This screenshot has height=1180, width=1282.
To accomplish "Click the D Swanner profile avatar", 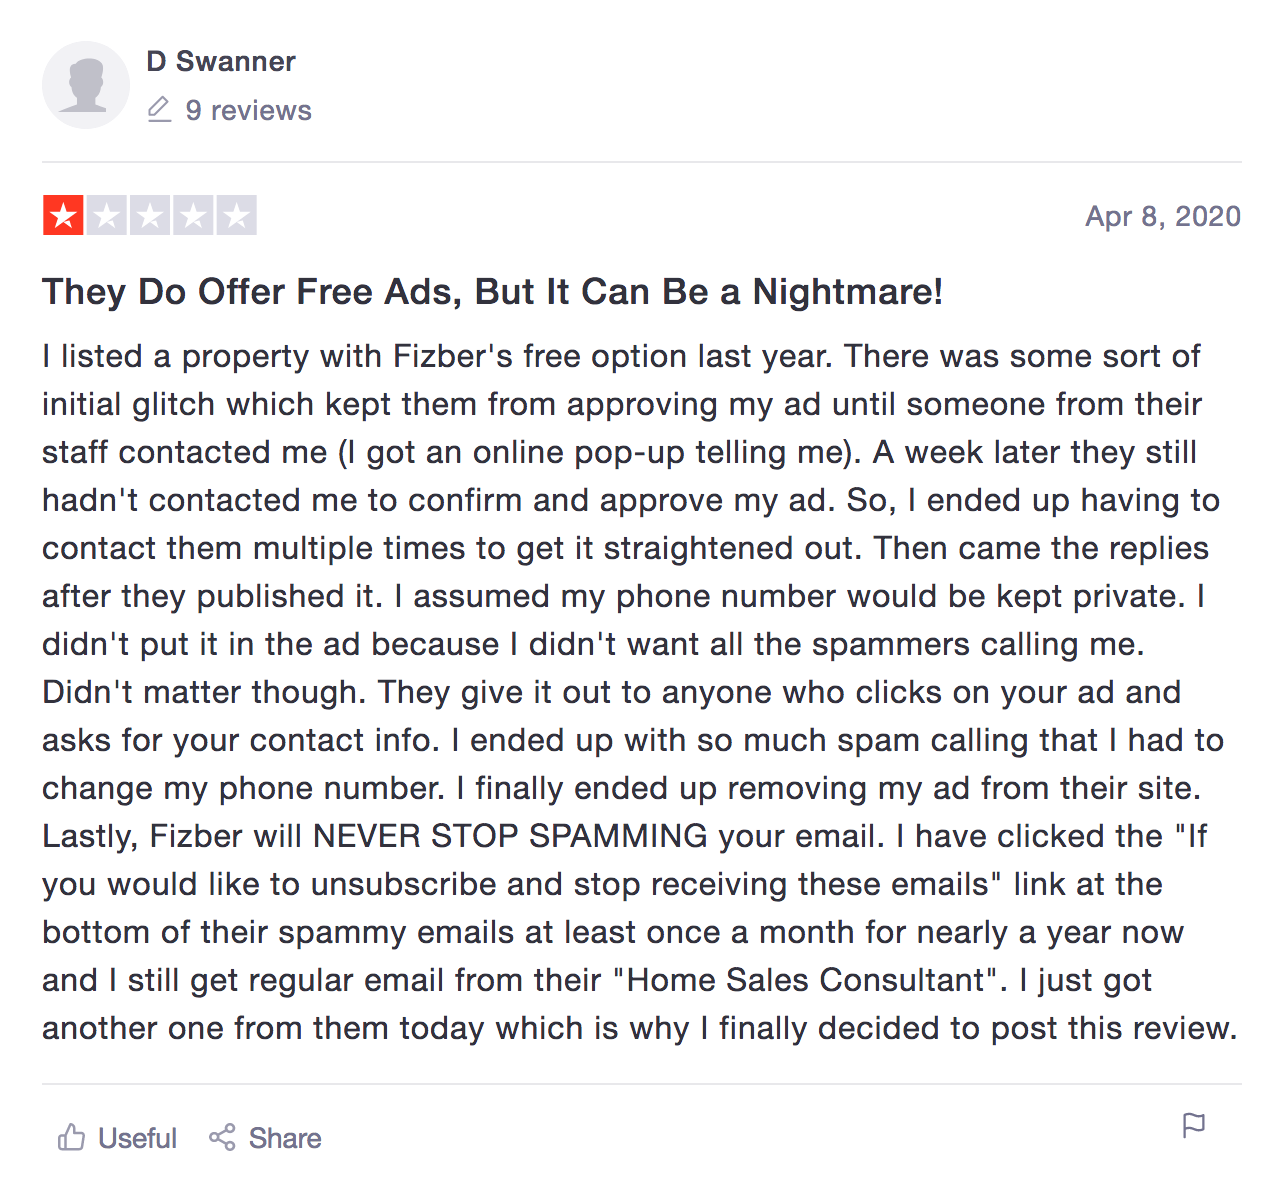I will click(x=85, y=85).
